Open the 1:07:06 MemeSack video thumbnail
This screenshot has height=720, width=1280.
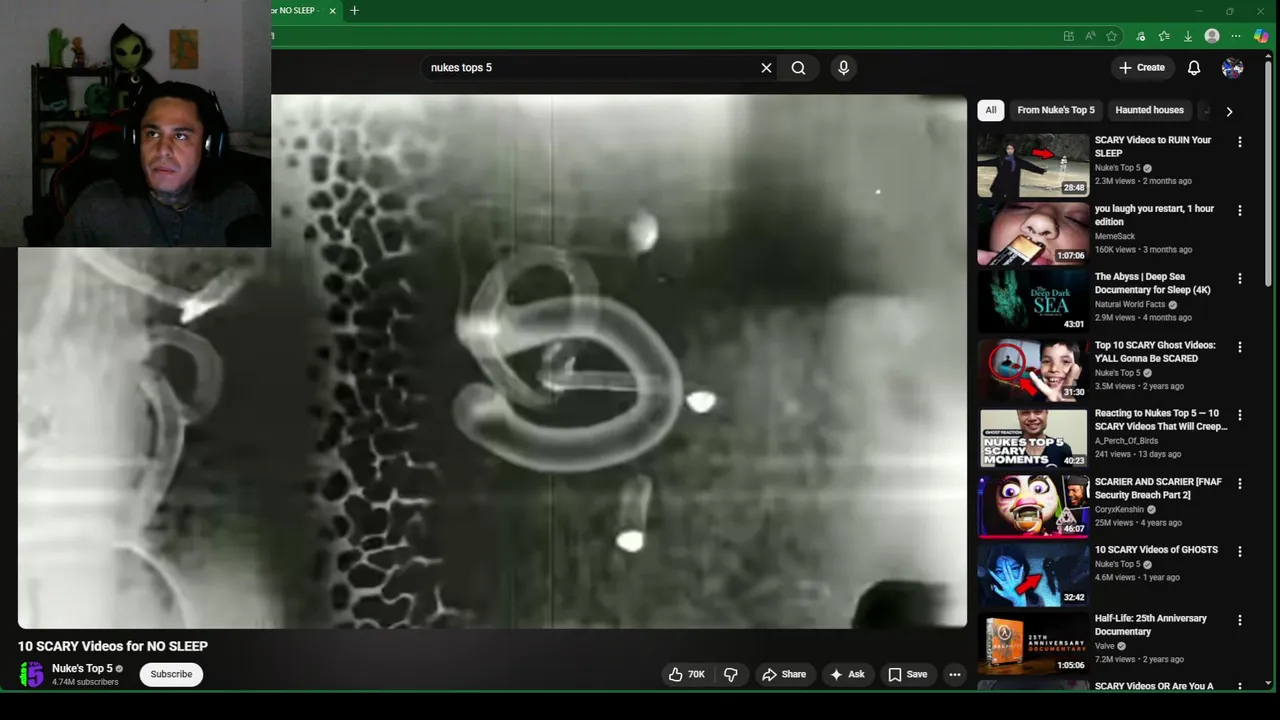click(x=1033, y=233)
